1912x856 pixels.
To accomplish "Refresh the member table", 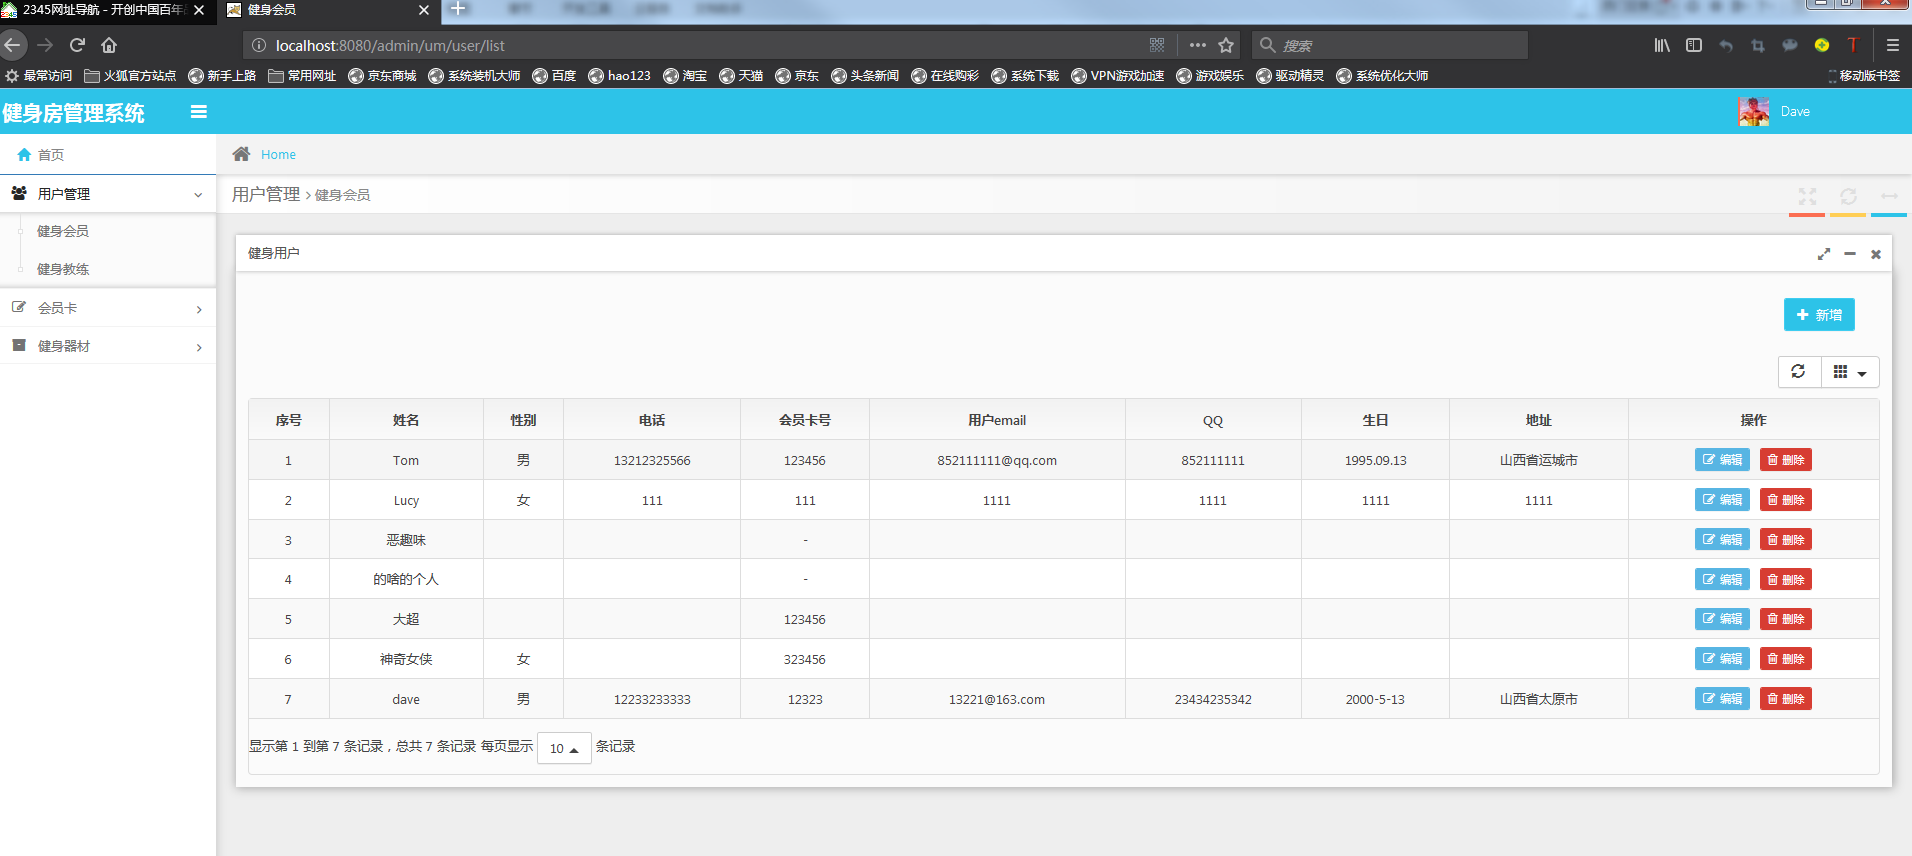I will [x=1799, y=372].
